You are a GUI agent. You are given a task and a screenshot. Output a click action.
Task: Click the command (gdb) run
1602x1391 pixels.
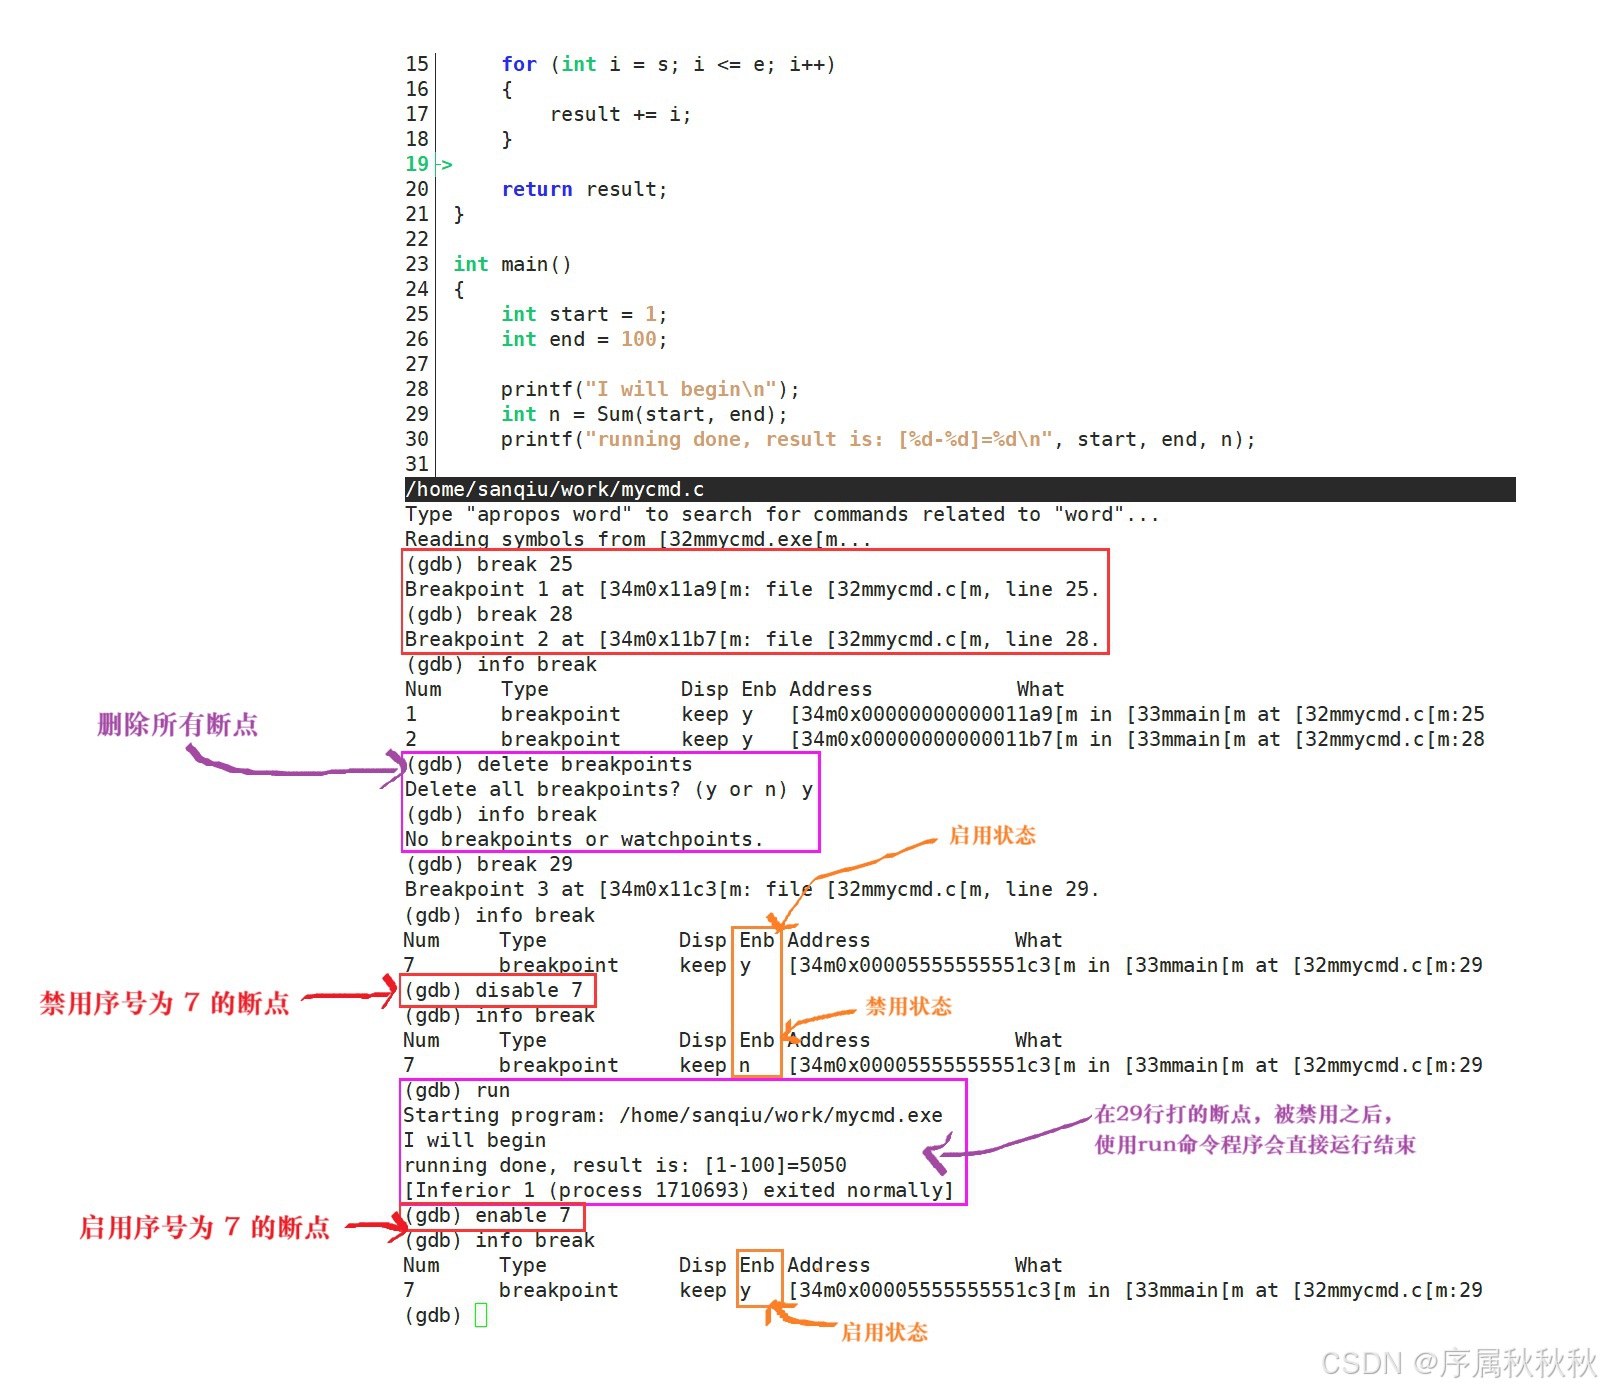tap(457, 1090)
